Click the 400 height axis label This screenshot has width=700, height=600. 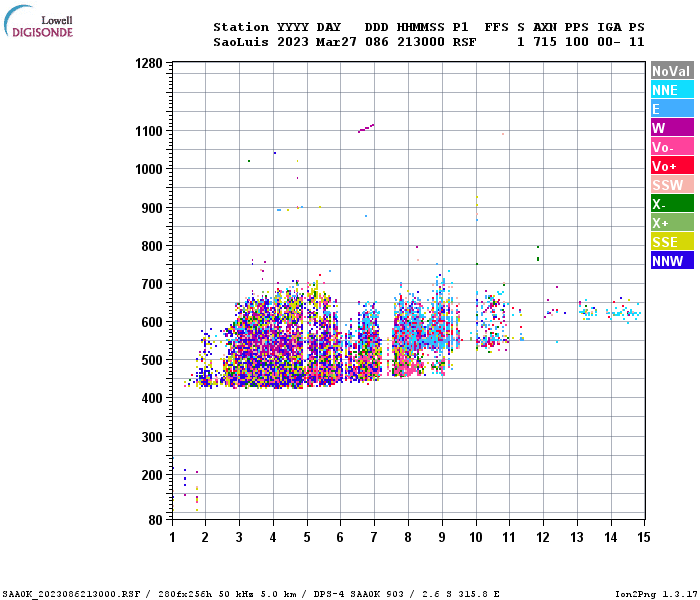click(152, 398)
